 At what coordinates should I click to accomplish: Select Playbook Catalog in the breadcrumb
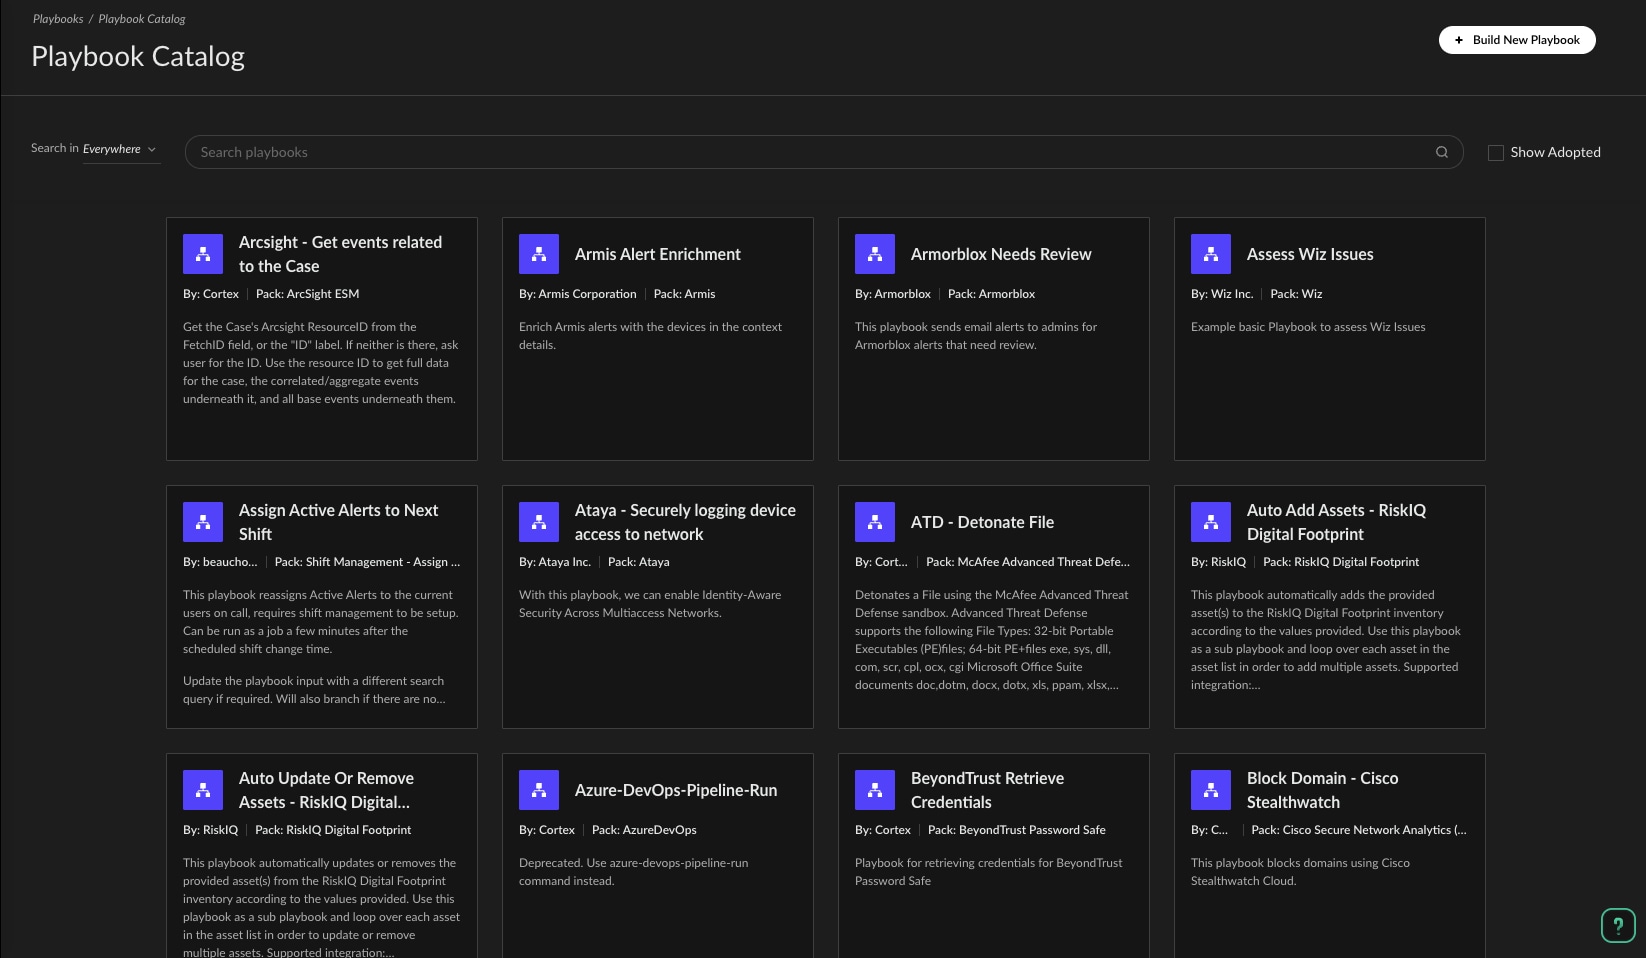(x=141, y=19)
